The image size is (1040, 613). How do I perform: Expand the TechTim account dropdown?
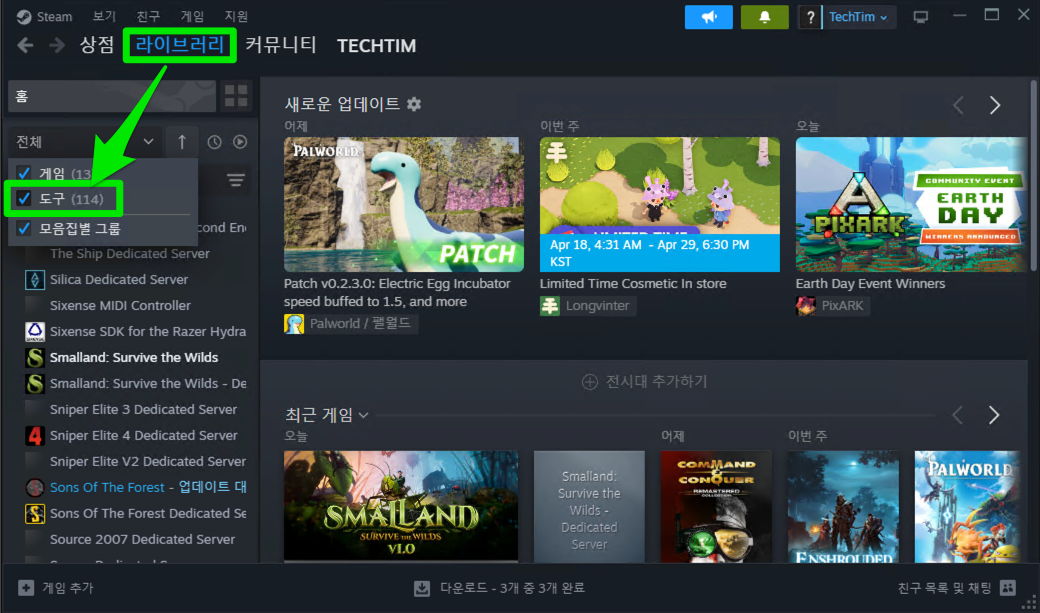click(858, 17)
